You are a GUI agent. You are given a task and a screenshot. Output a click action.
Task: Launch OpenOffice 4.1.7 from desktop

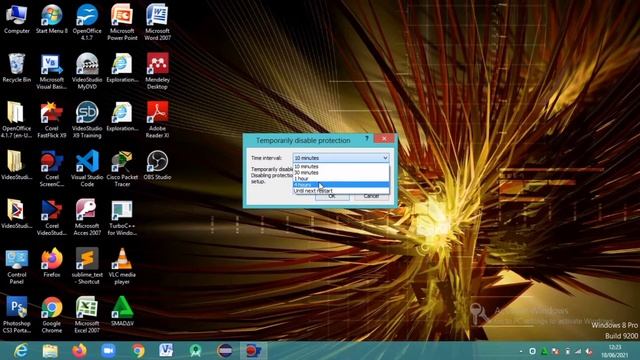(87, 22)
